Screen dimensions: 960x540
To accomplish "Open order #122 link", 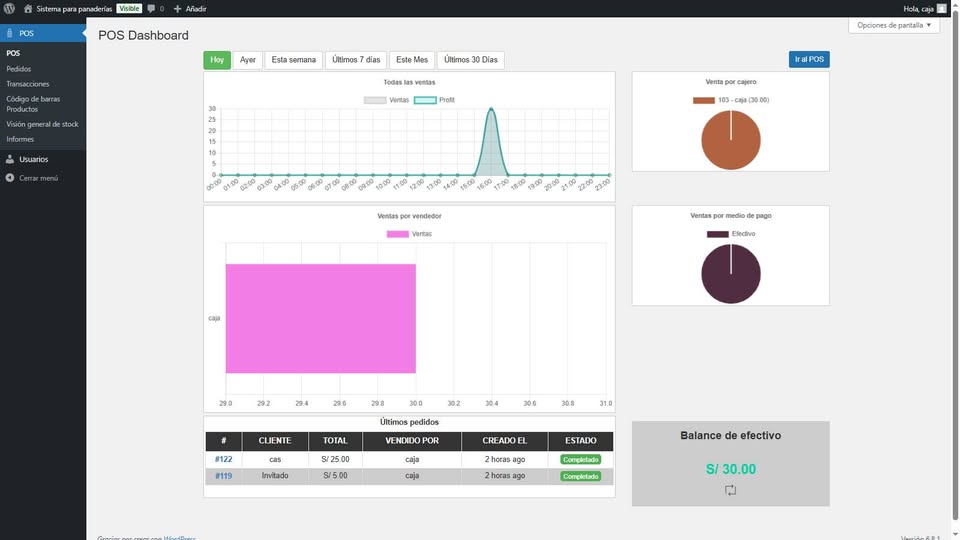I will point(223,459).
